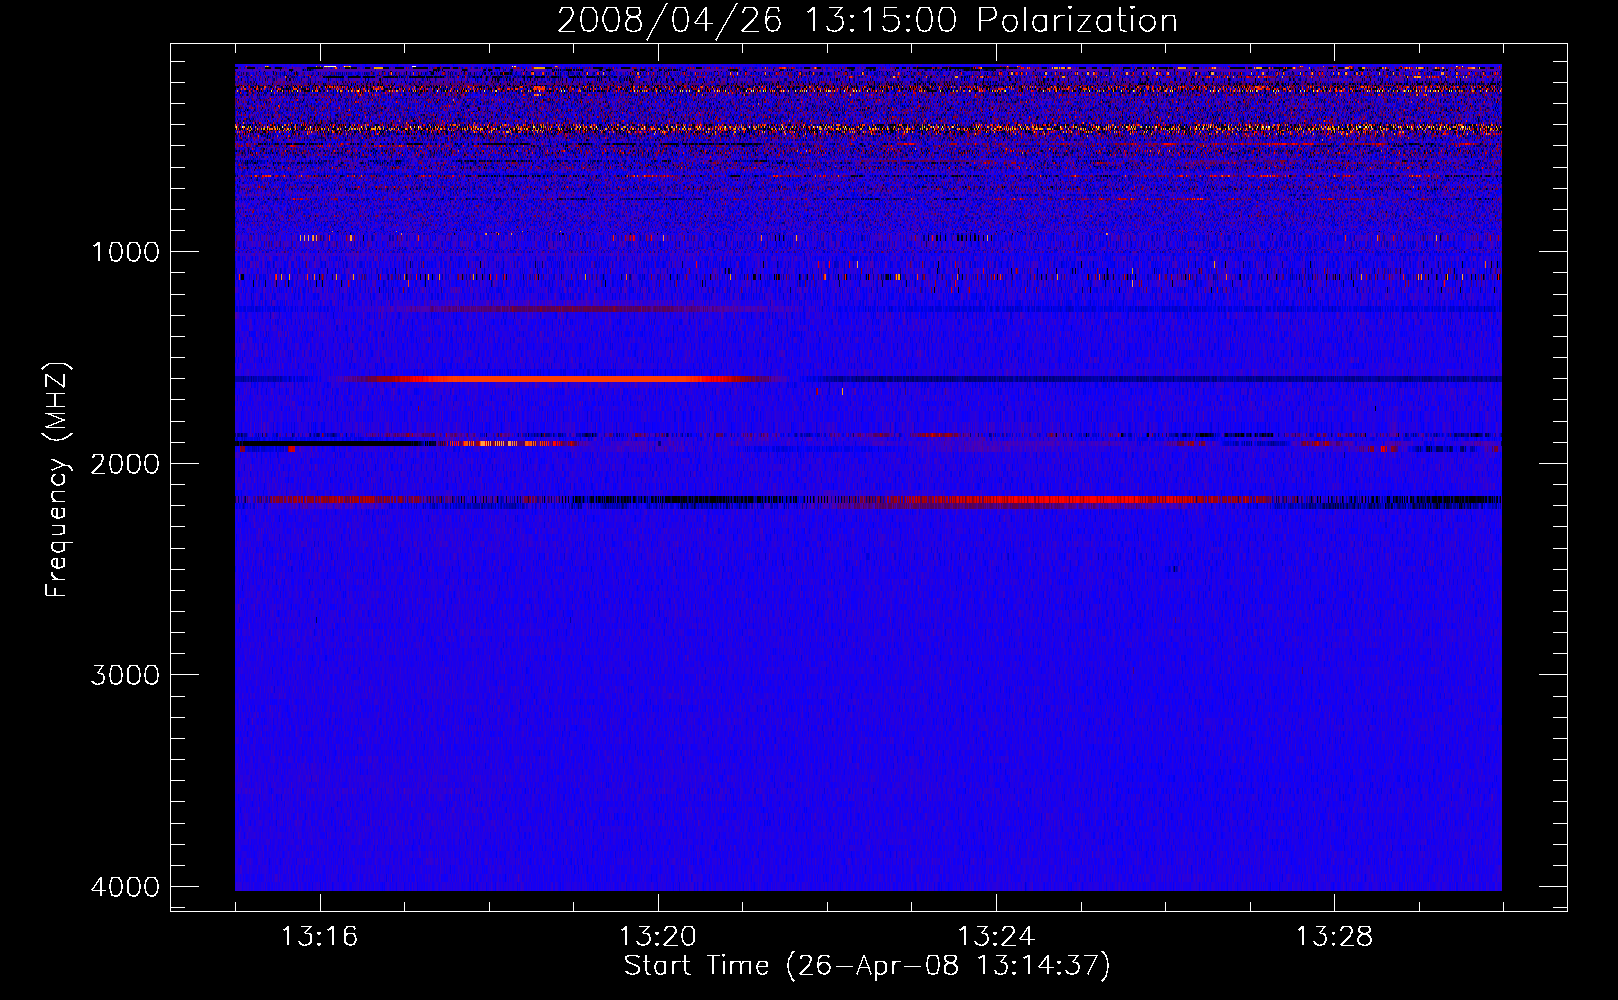Click the 1000 frequency tick label
This screenshot has height=1000, width=1618.
pyautogui.click(x=125, y=252)
